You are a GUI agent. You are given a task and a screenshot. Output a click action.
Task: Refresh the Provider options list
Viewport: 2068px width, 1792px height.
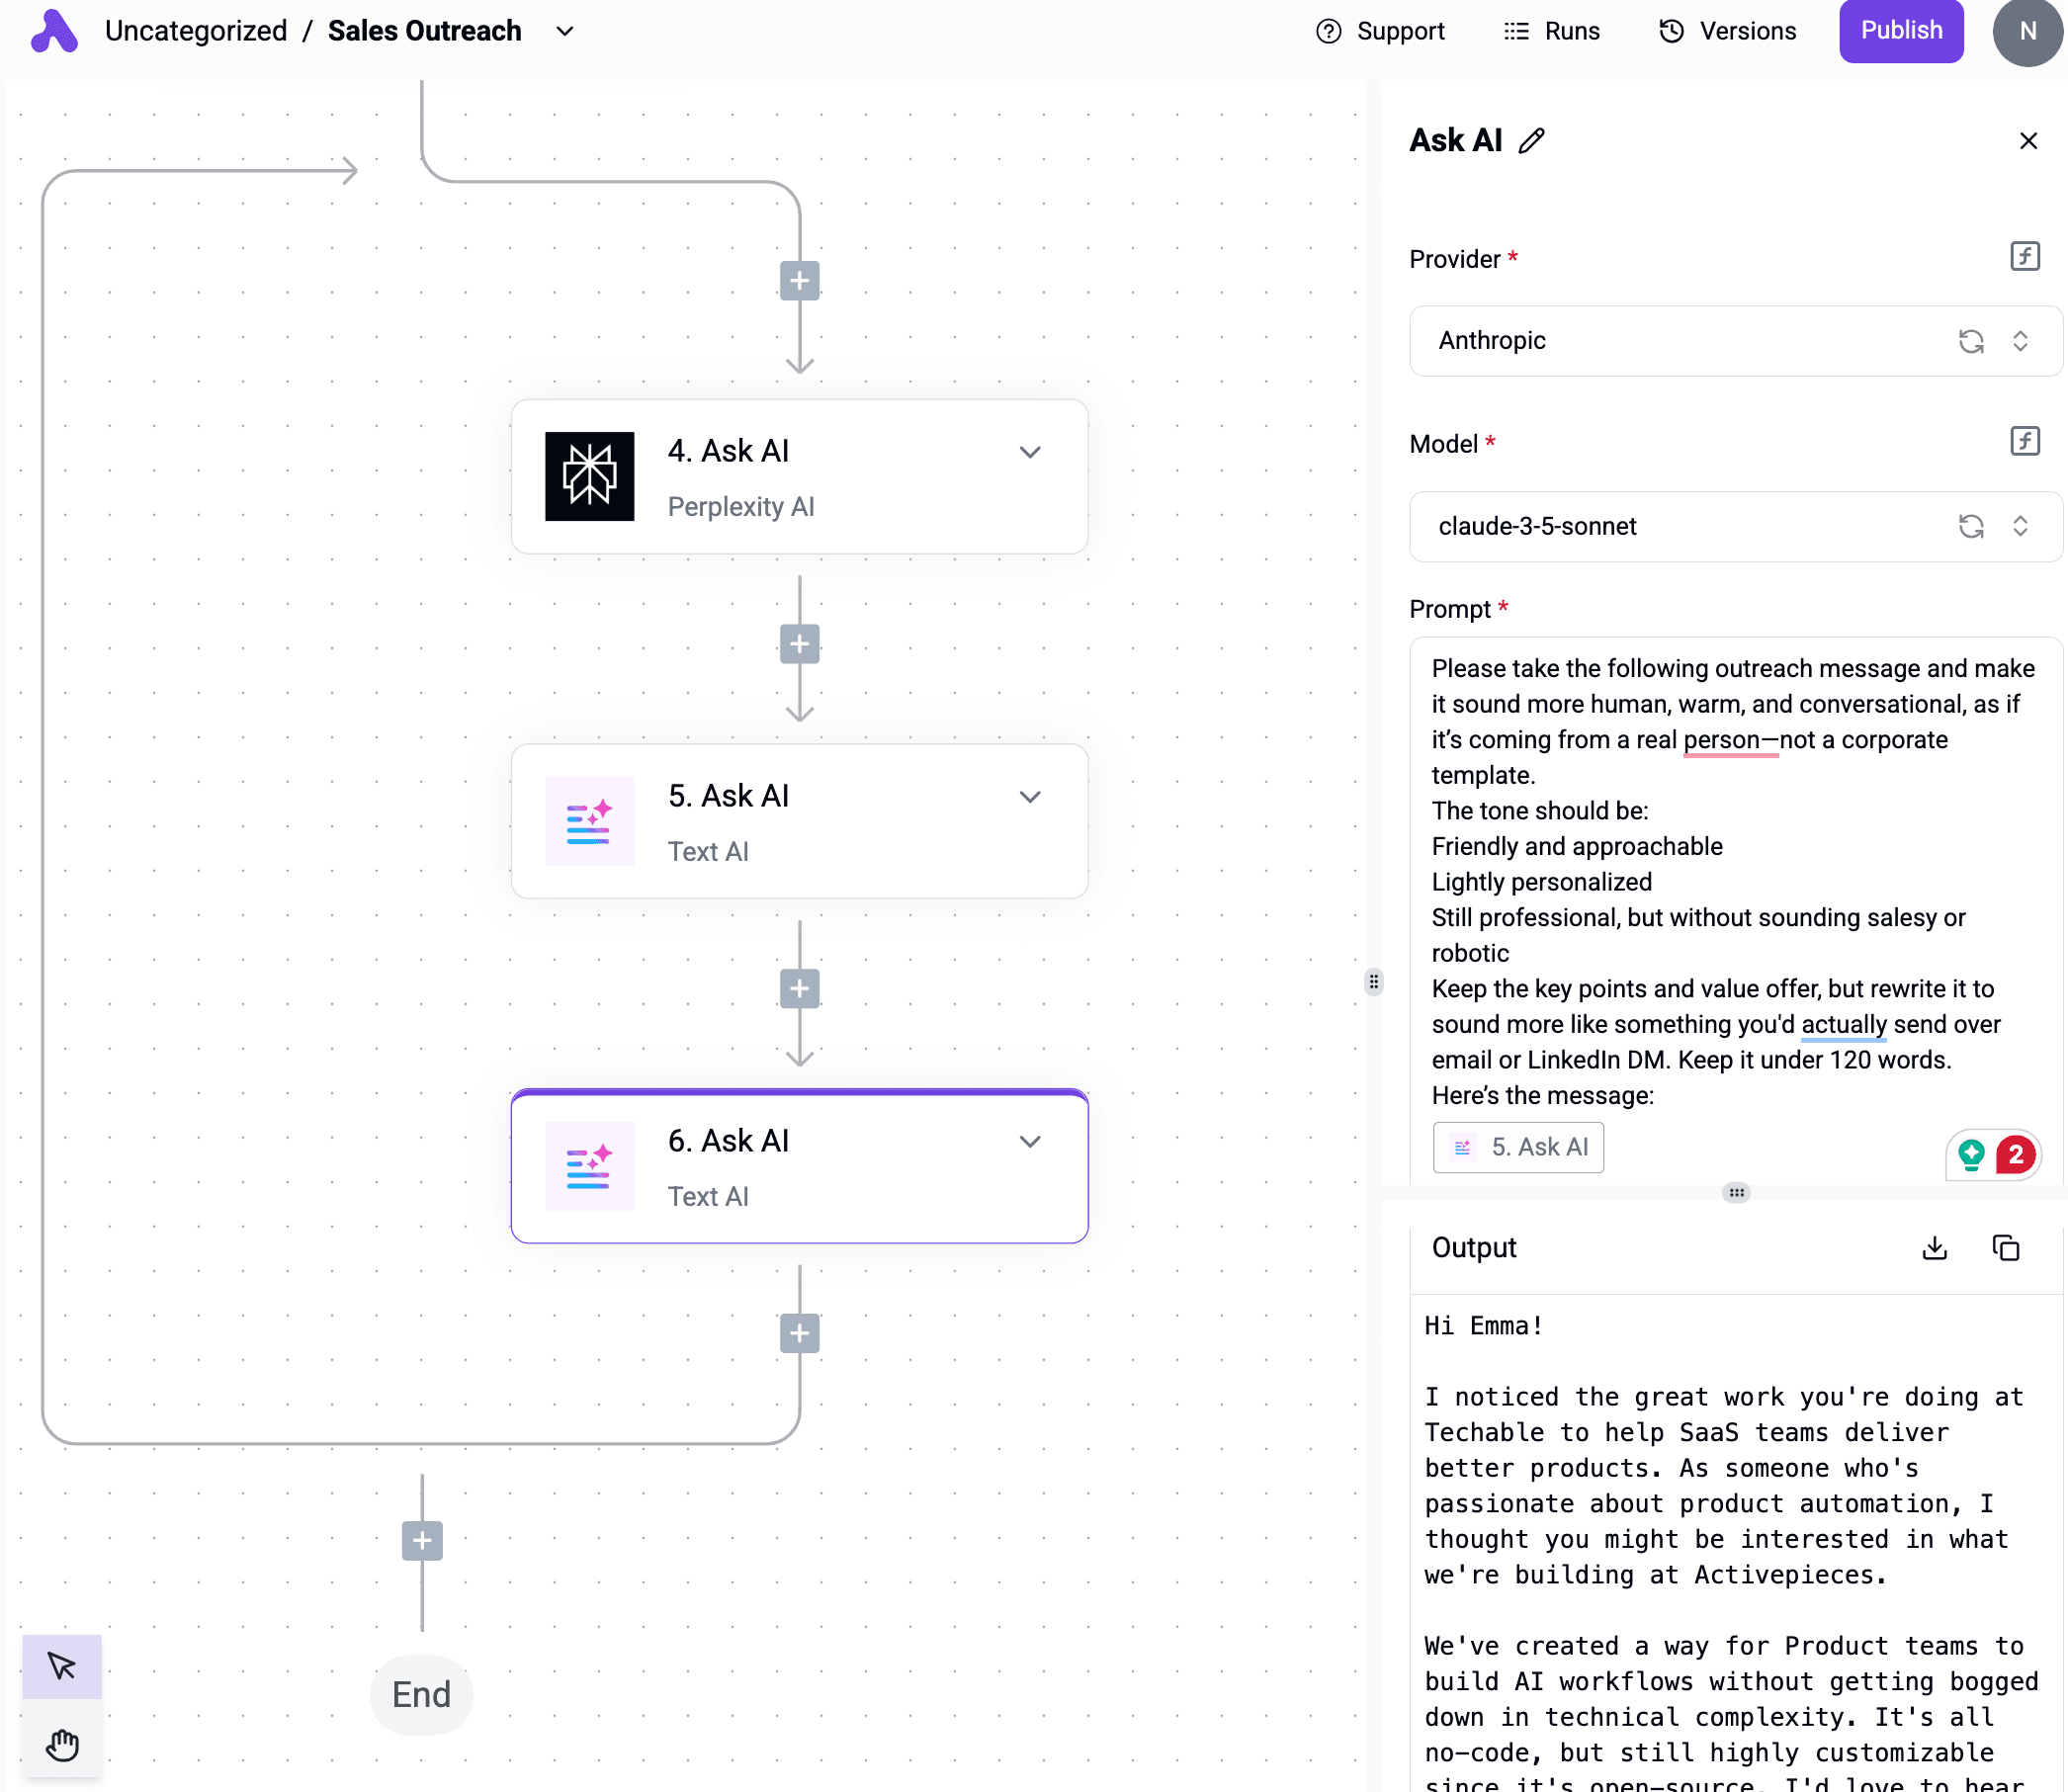pos(1971,341)
